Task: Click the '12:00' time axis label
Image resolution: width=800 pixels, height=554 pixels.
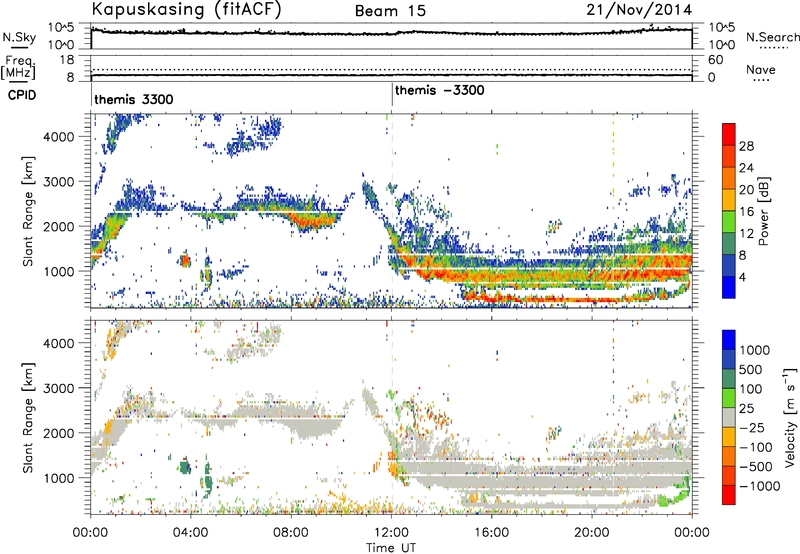Action: 391,533
